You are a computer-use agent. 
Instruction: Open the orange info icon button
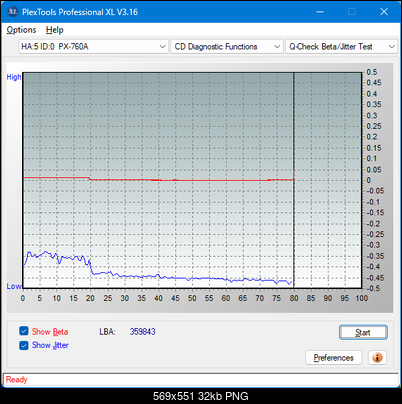(x=377, y=358)
